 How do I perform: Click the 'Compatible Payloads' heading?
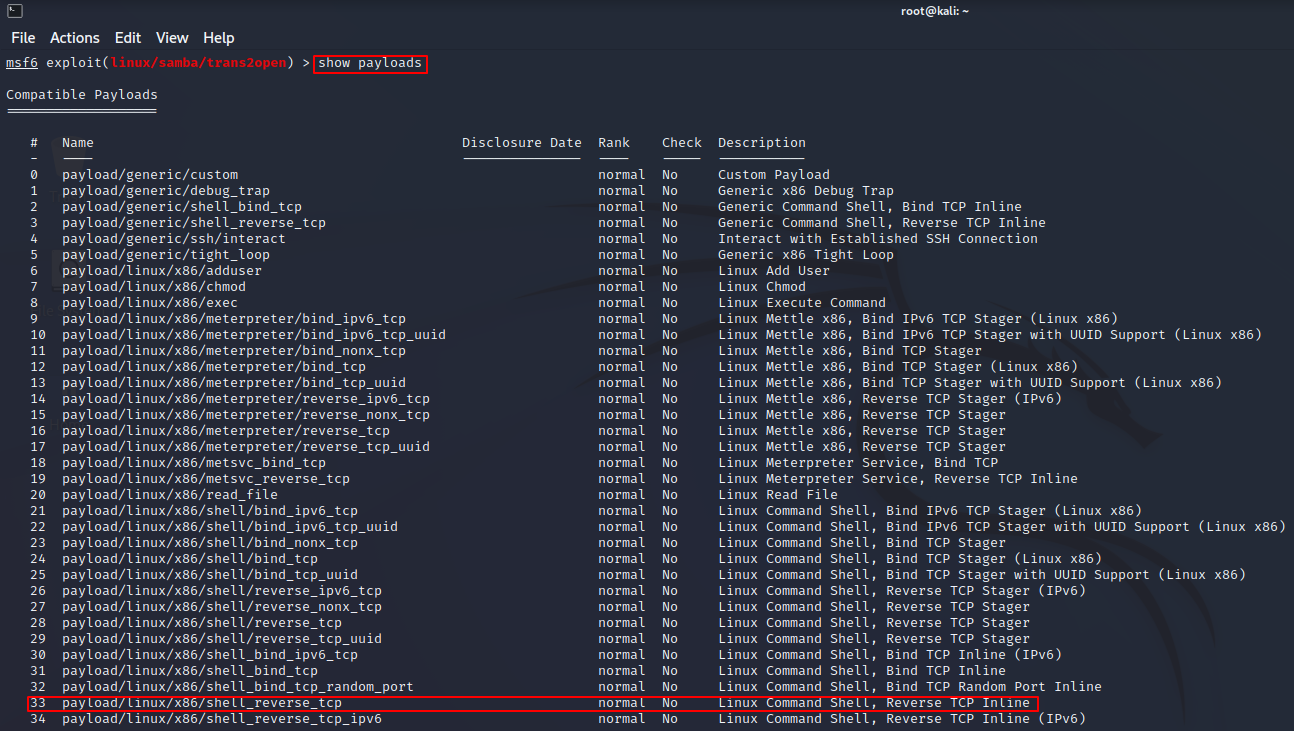pos(82,95)
